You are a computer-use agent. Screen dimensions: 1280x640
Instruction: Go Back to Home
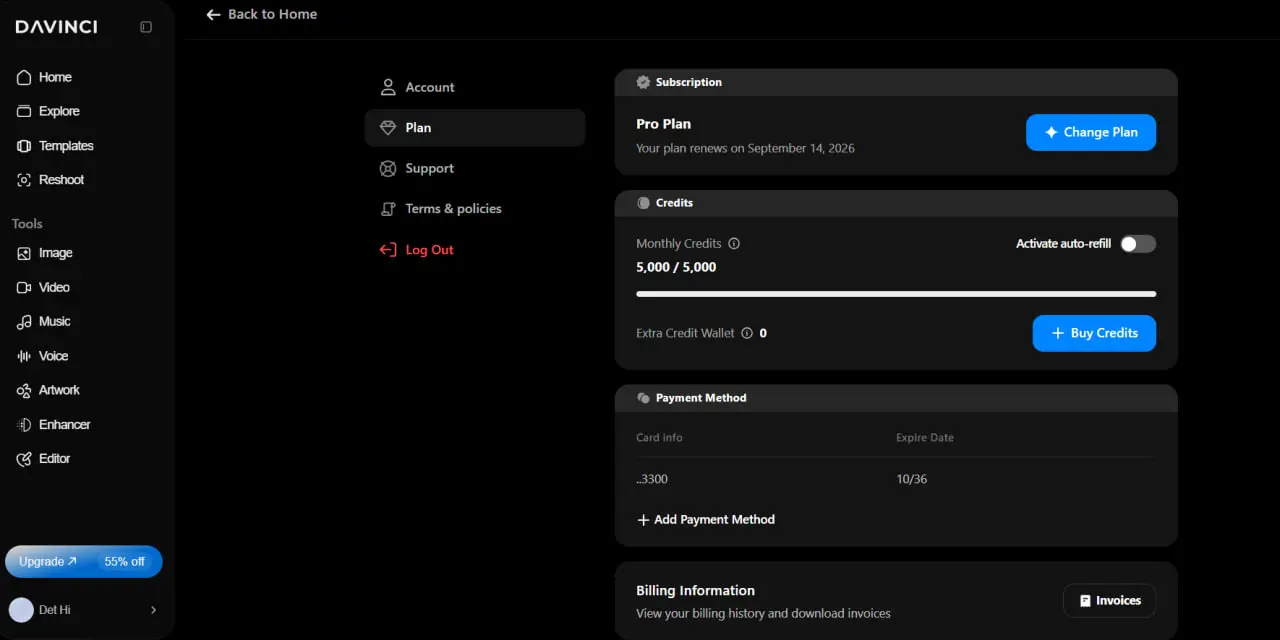click(261, 14)
